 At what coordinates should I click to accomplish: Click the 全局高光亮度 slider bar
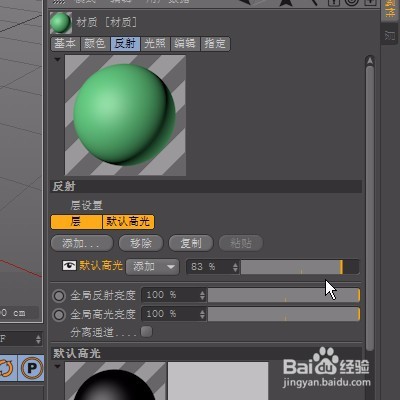coord(284,314)
